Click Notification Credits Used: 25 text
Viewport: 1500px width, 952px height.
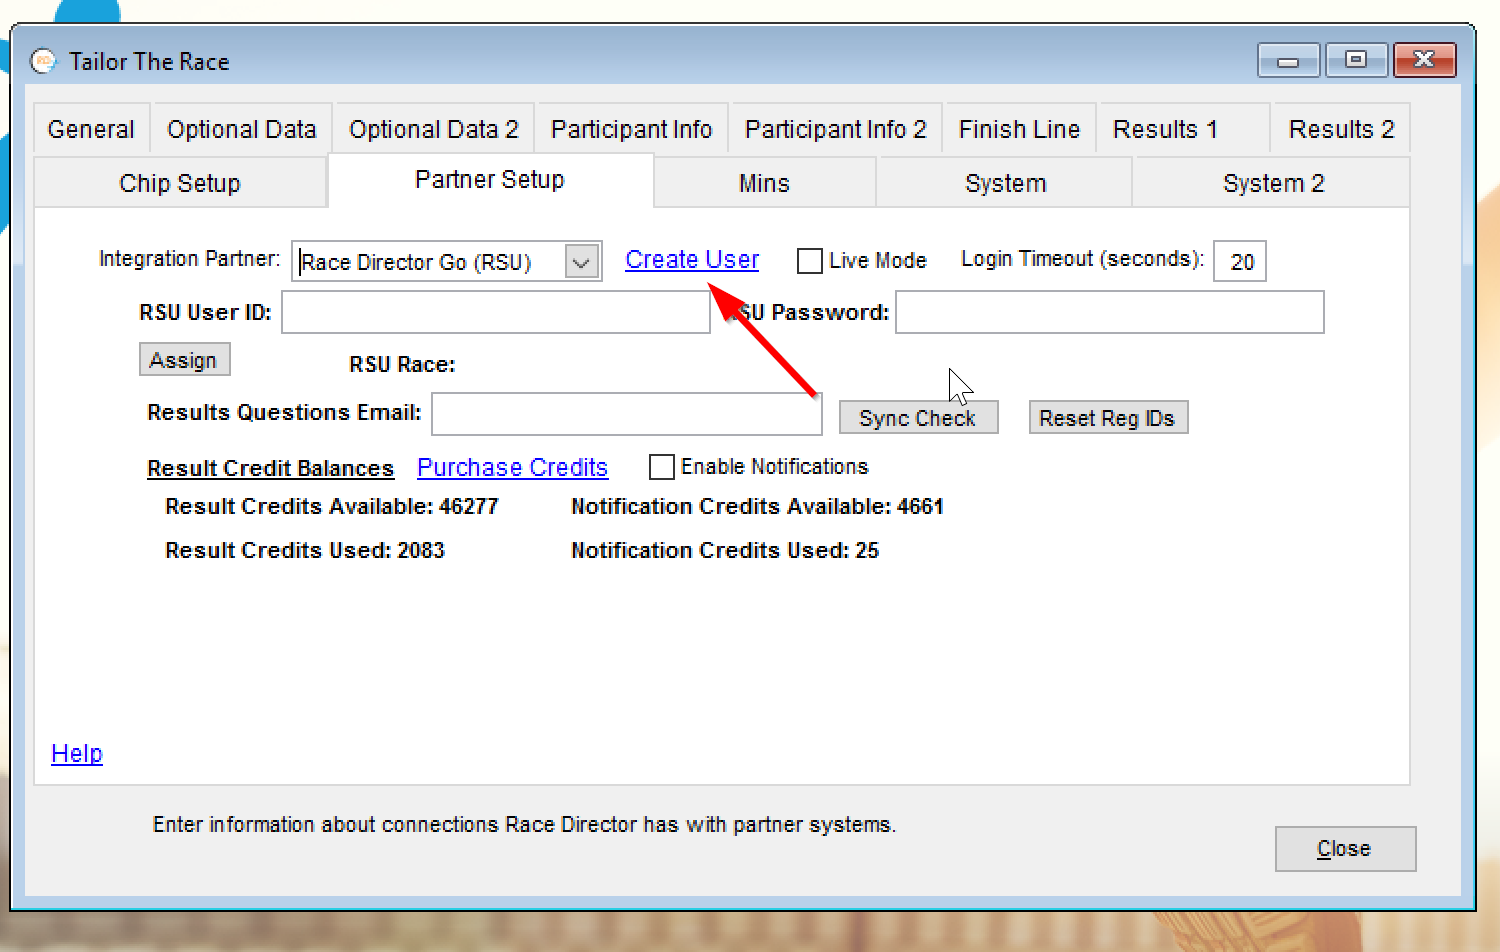click(725, 551)
